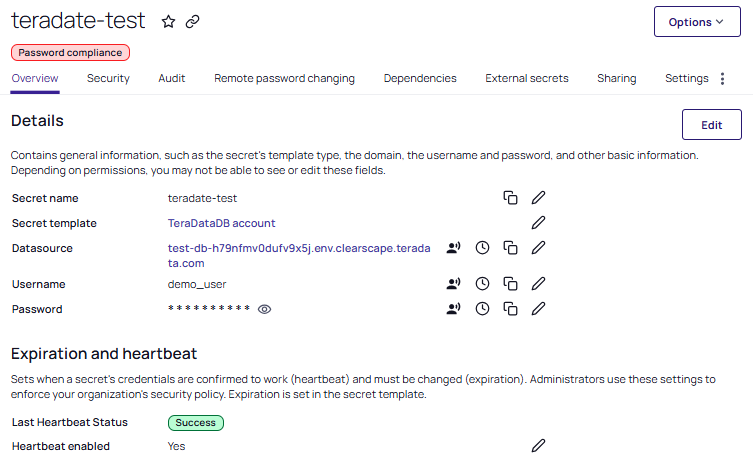
Task: Click the Edit button in Details
Action: [x=712, y=125]
